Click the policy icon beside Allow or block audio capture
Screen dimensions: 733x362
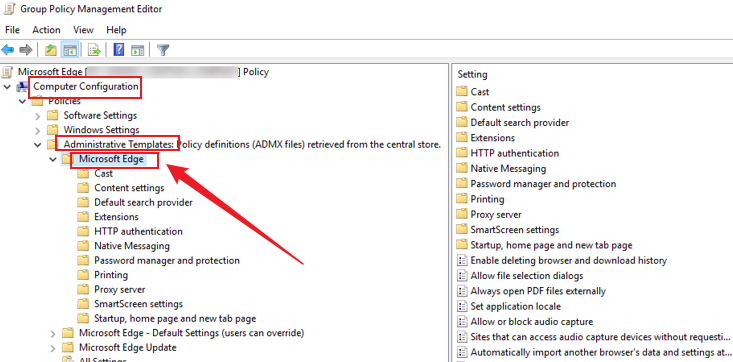click(462, 322)
